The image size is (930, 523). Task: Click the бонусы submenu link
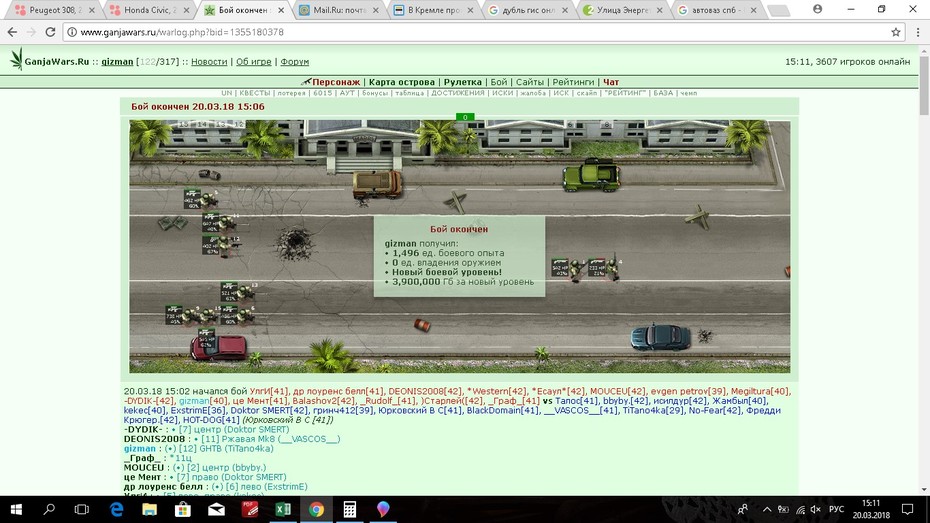click(375, 93)
